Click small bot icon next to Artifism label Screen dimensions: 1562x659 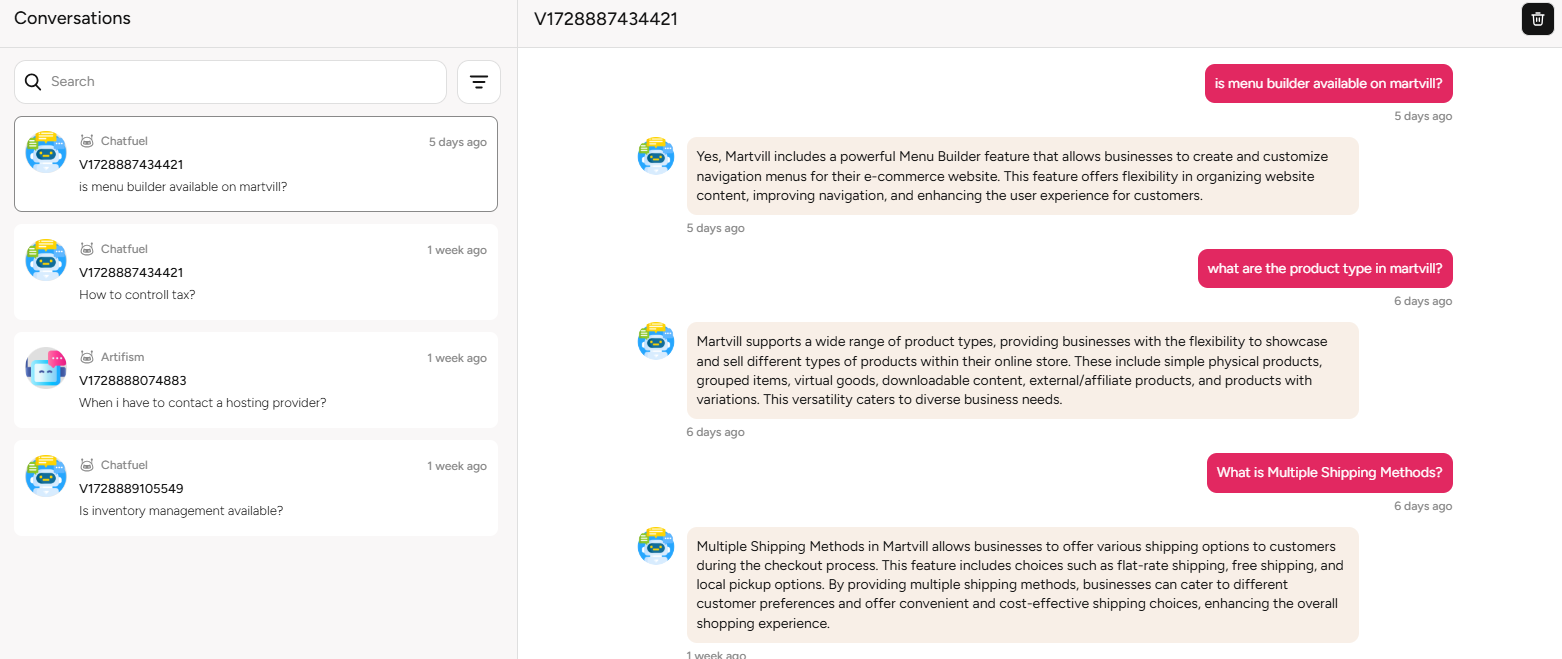[x=87, y=357]
